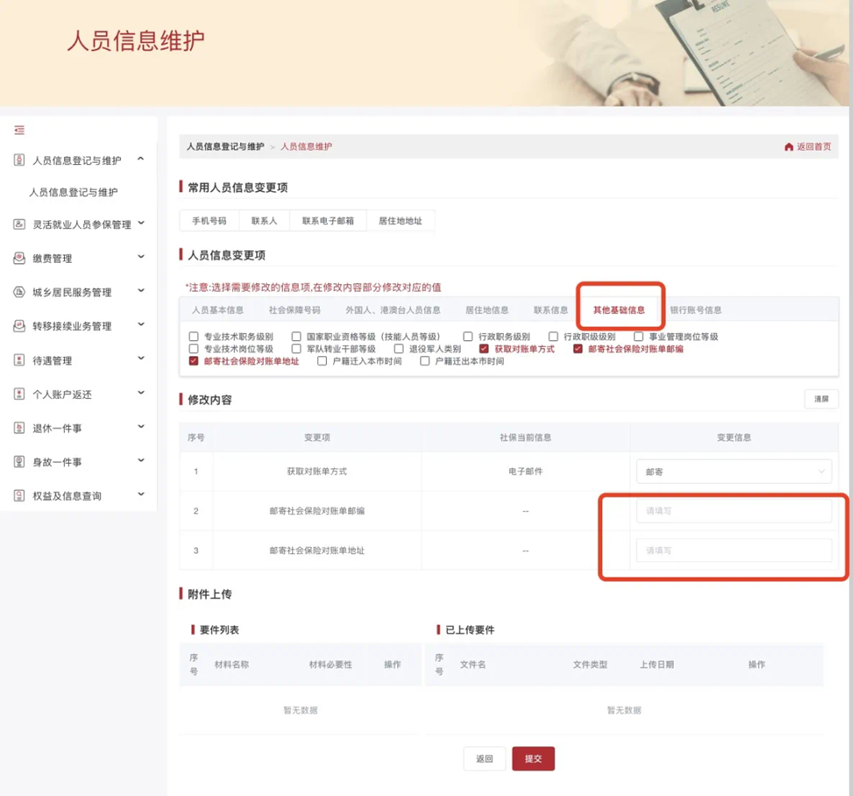Check the 专业技术职务级别 checkbox
This screenshot has height=796, width=853.
point(194,336)
